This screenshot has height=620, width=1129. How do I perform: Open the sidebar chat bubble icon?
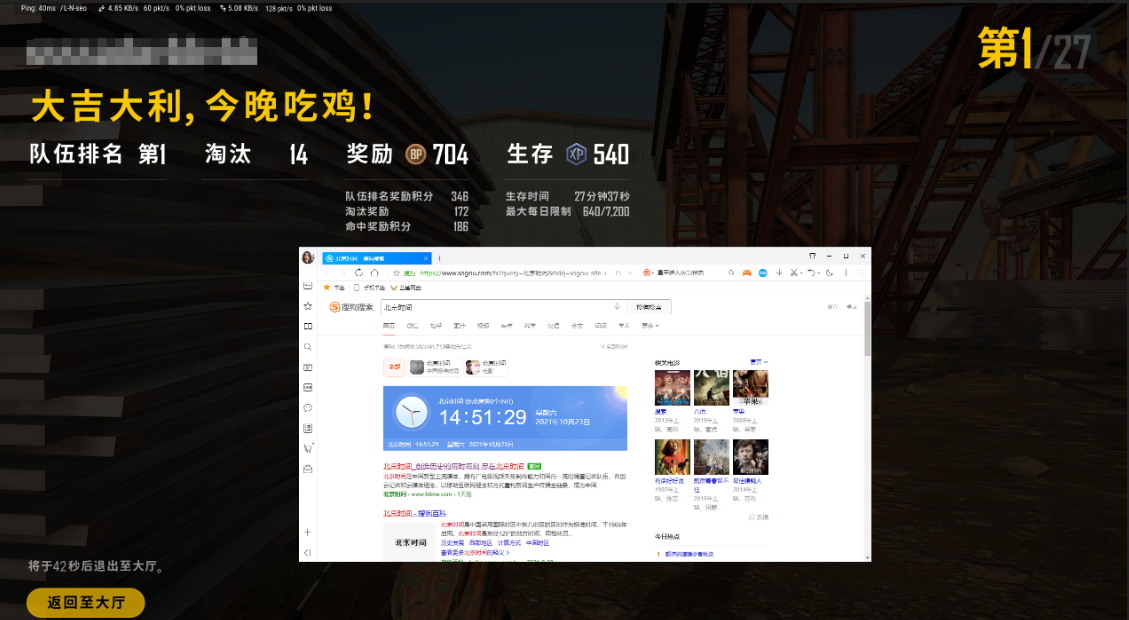[307, 408]
